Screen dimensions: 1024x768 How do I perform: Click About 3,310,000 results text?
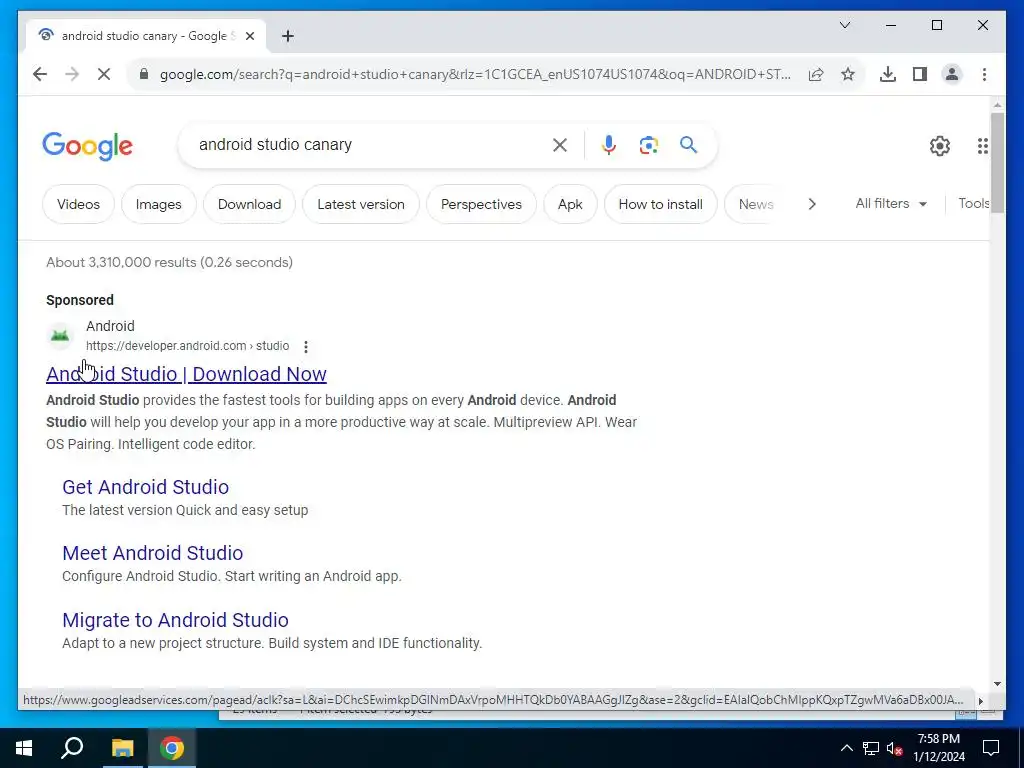coord(169,263)
